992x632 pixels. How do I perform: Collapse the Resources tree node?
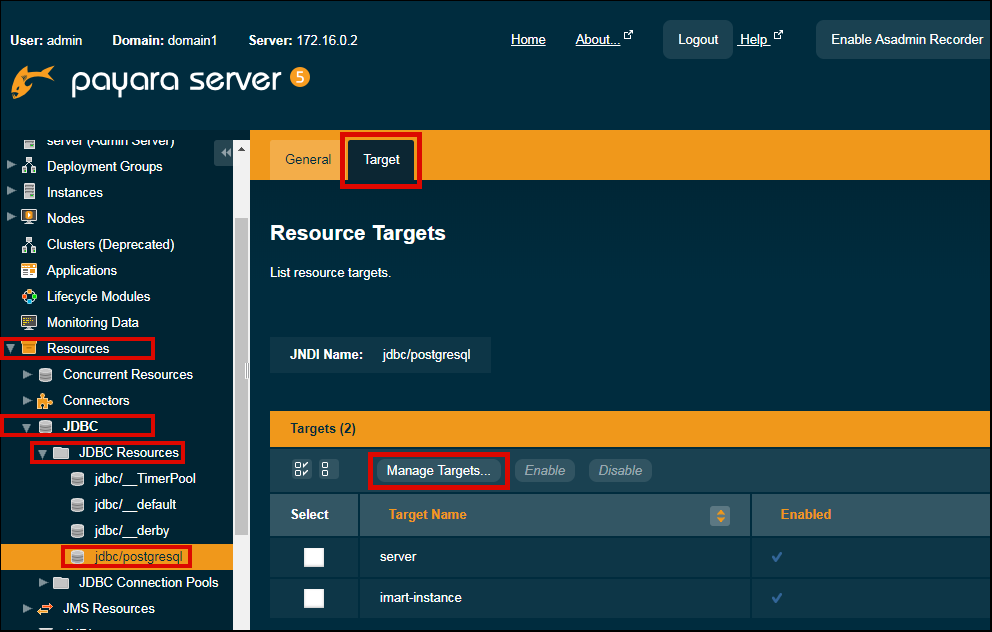[11, 348]
